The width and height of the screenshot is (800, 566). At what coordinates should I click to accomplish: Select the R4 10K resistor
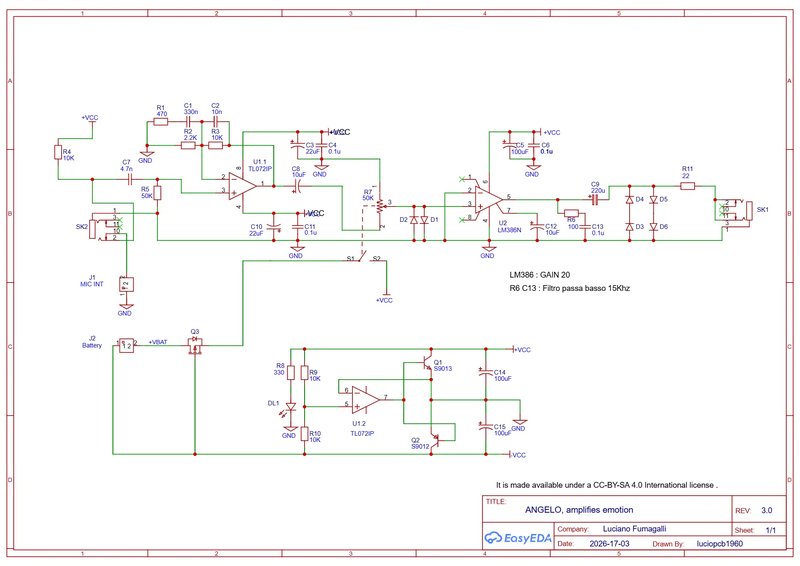[58, 152]
